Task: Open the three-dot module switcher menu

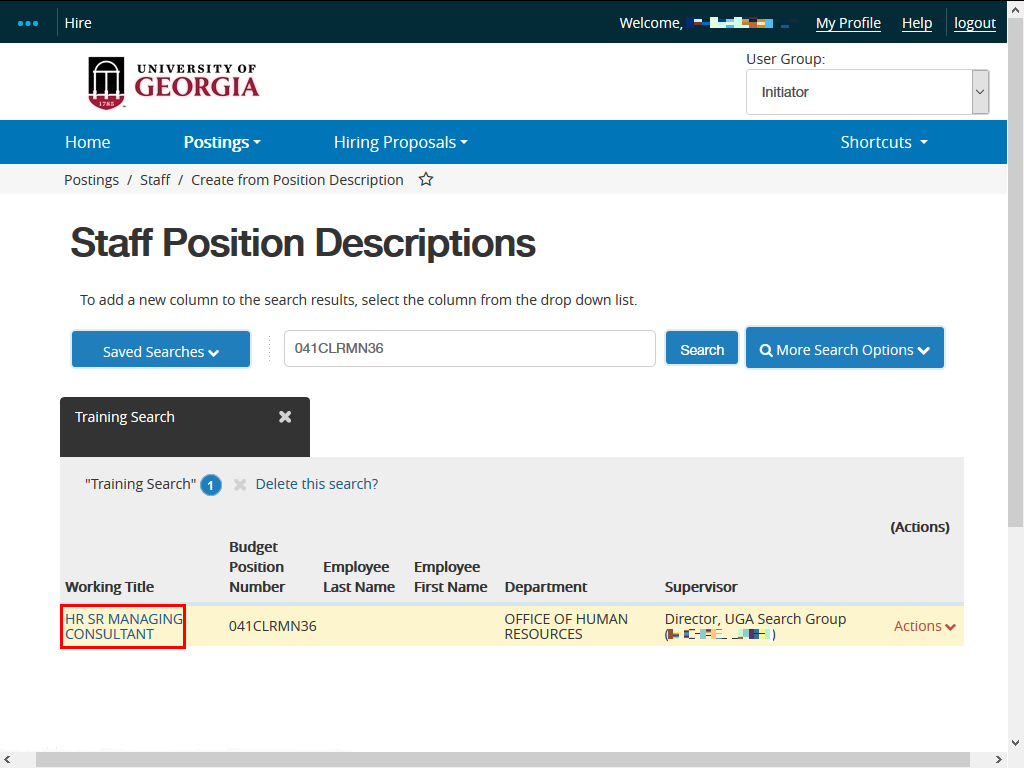Action: tap(28, 23)
